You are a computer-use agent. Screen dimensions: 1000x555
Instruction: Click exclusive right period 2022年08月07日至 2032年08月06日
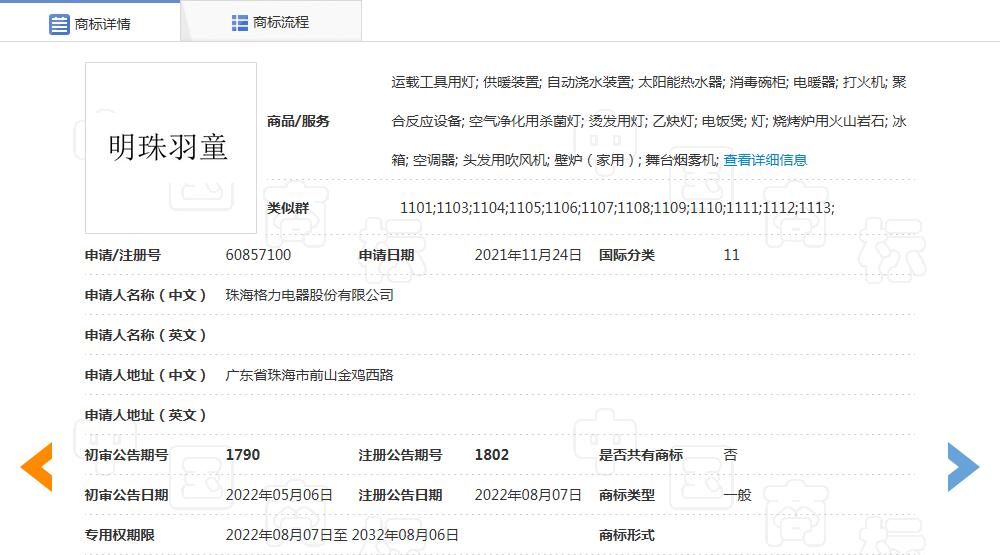342,535
